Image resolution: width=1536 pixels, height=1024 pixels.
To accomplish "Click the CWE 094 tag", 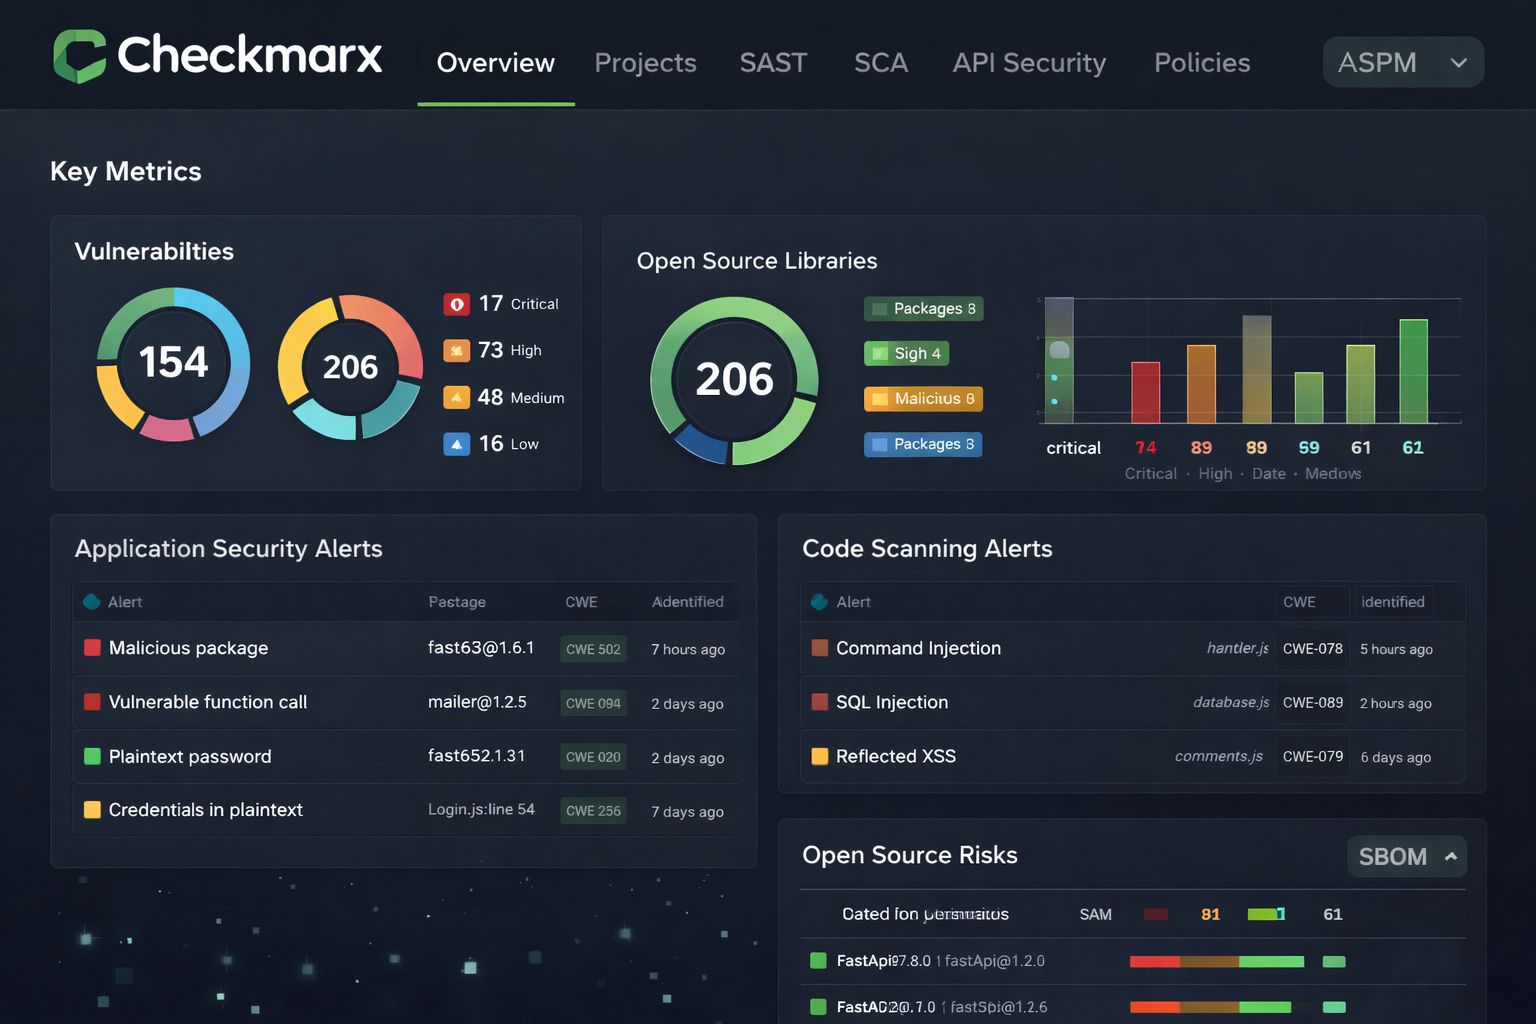I will [593, 703].
